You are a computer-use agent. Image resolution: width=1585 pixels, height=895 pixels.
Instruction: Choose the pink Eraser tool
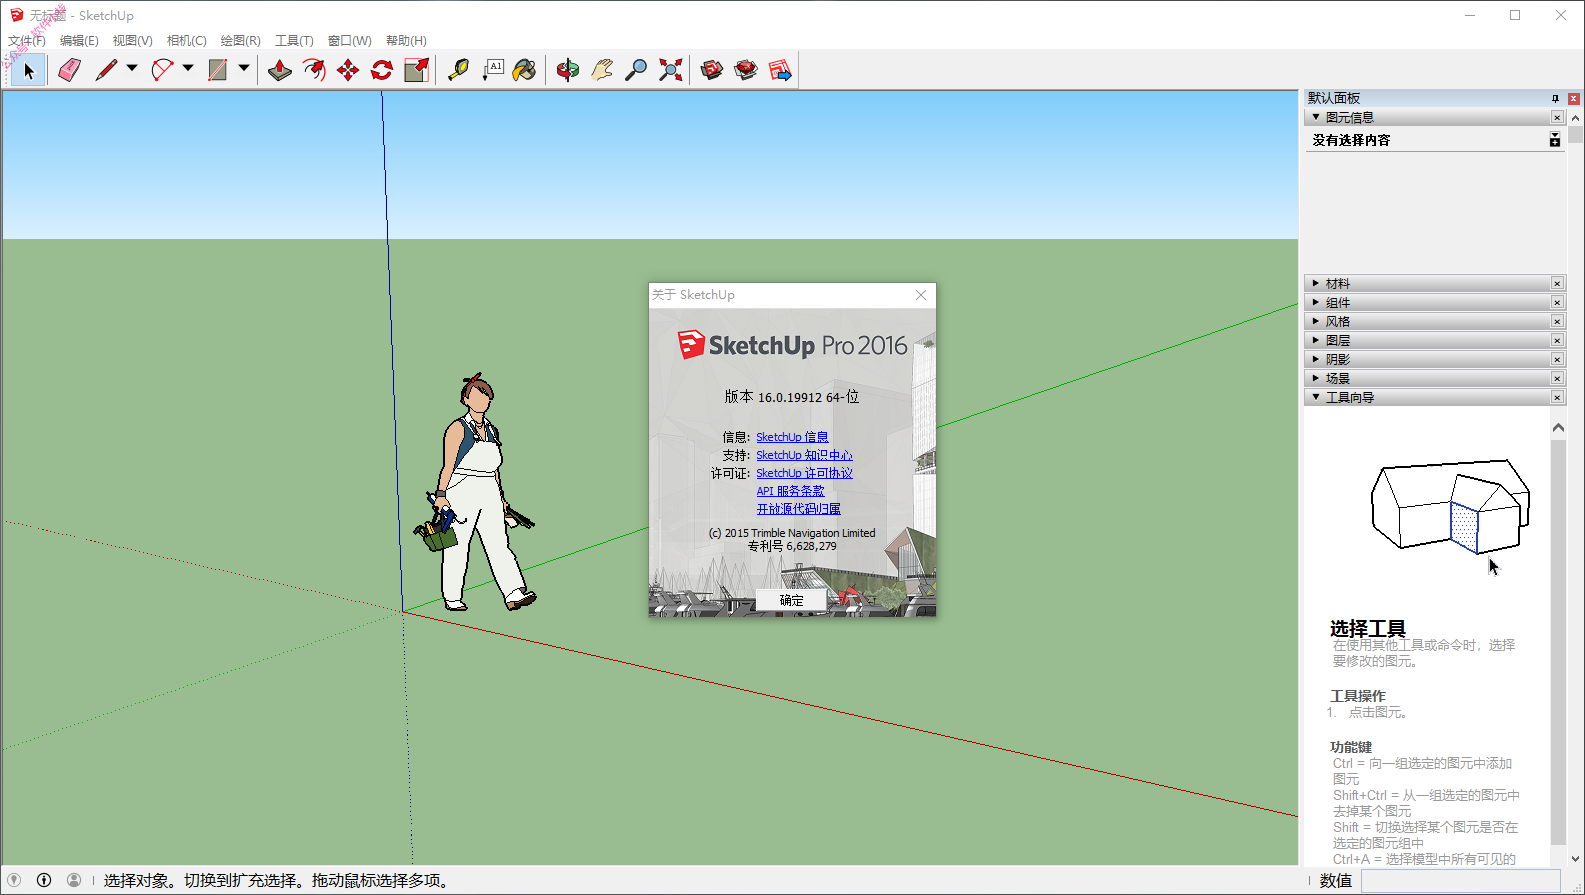[69, 70]
